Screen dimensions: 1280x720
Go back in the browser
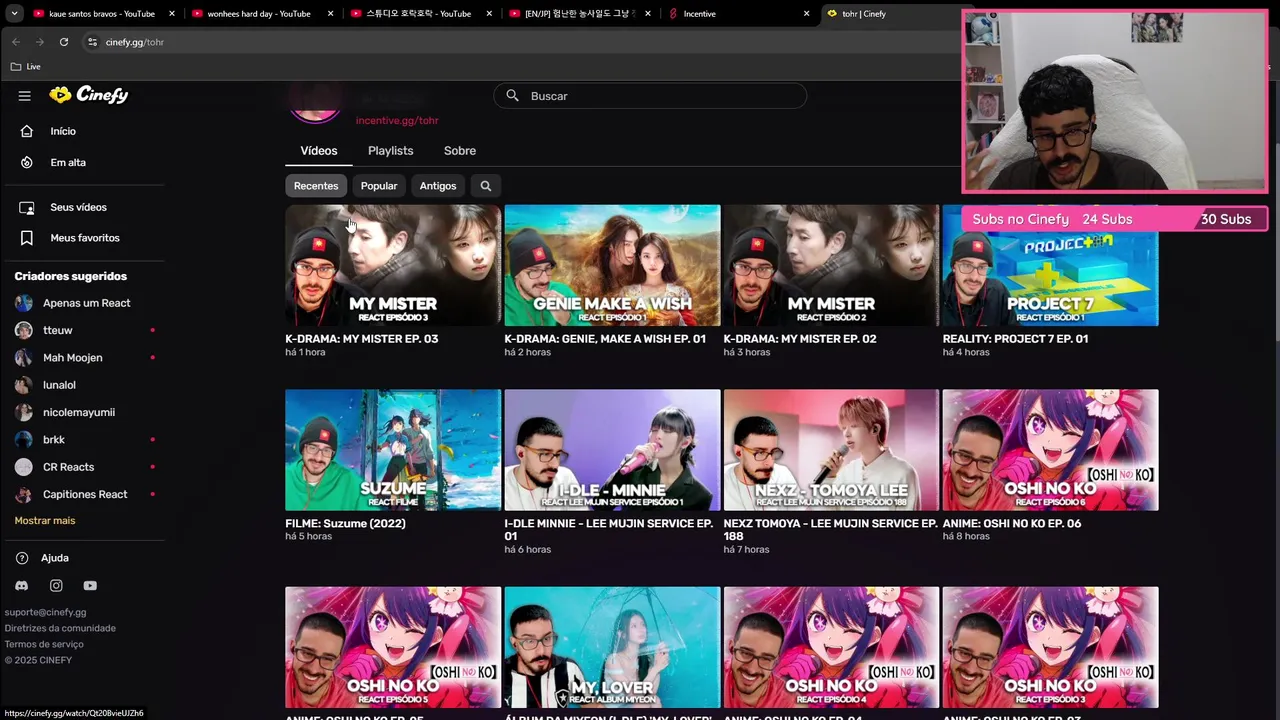(16, 42)
